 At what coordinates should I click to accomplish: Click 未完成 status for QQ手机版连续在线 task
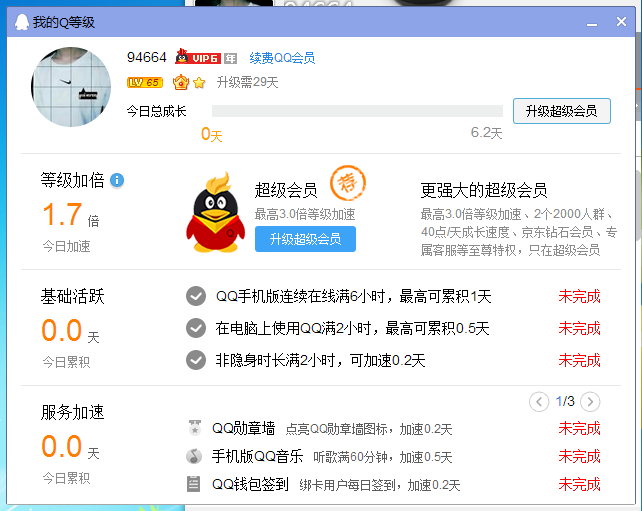coord(579,296)
